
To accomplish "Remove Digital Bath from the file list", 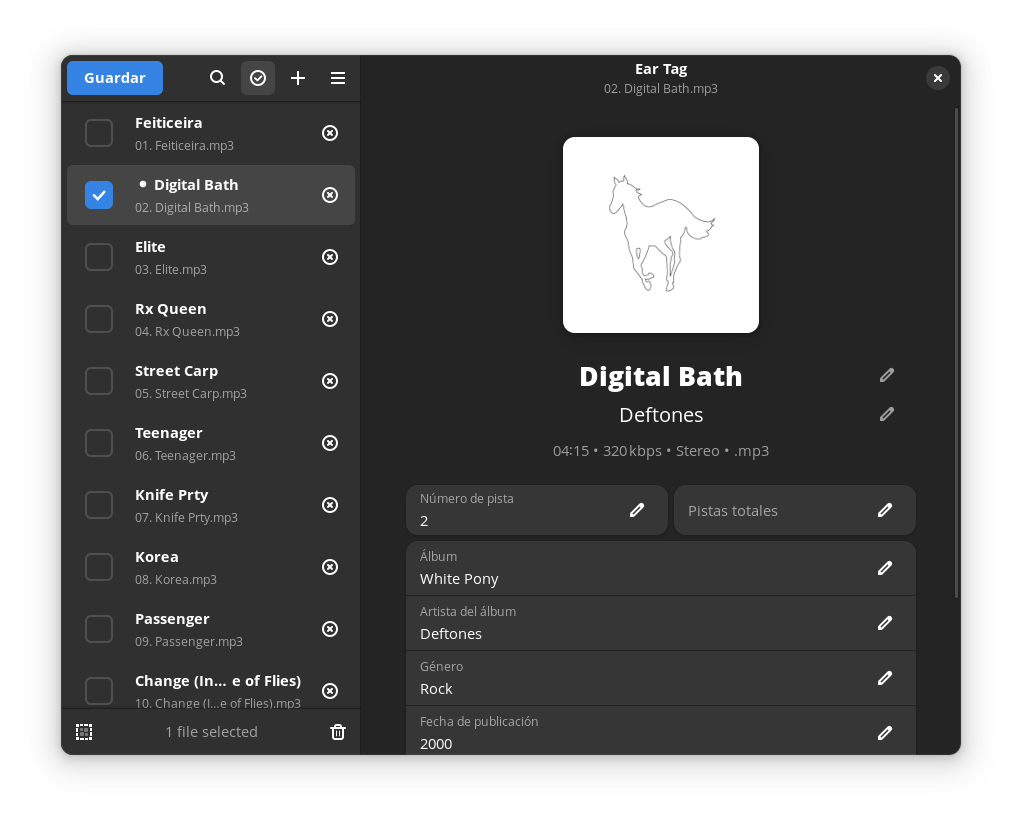I will (x=330, y=195).
